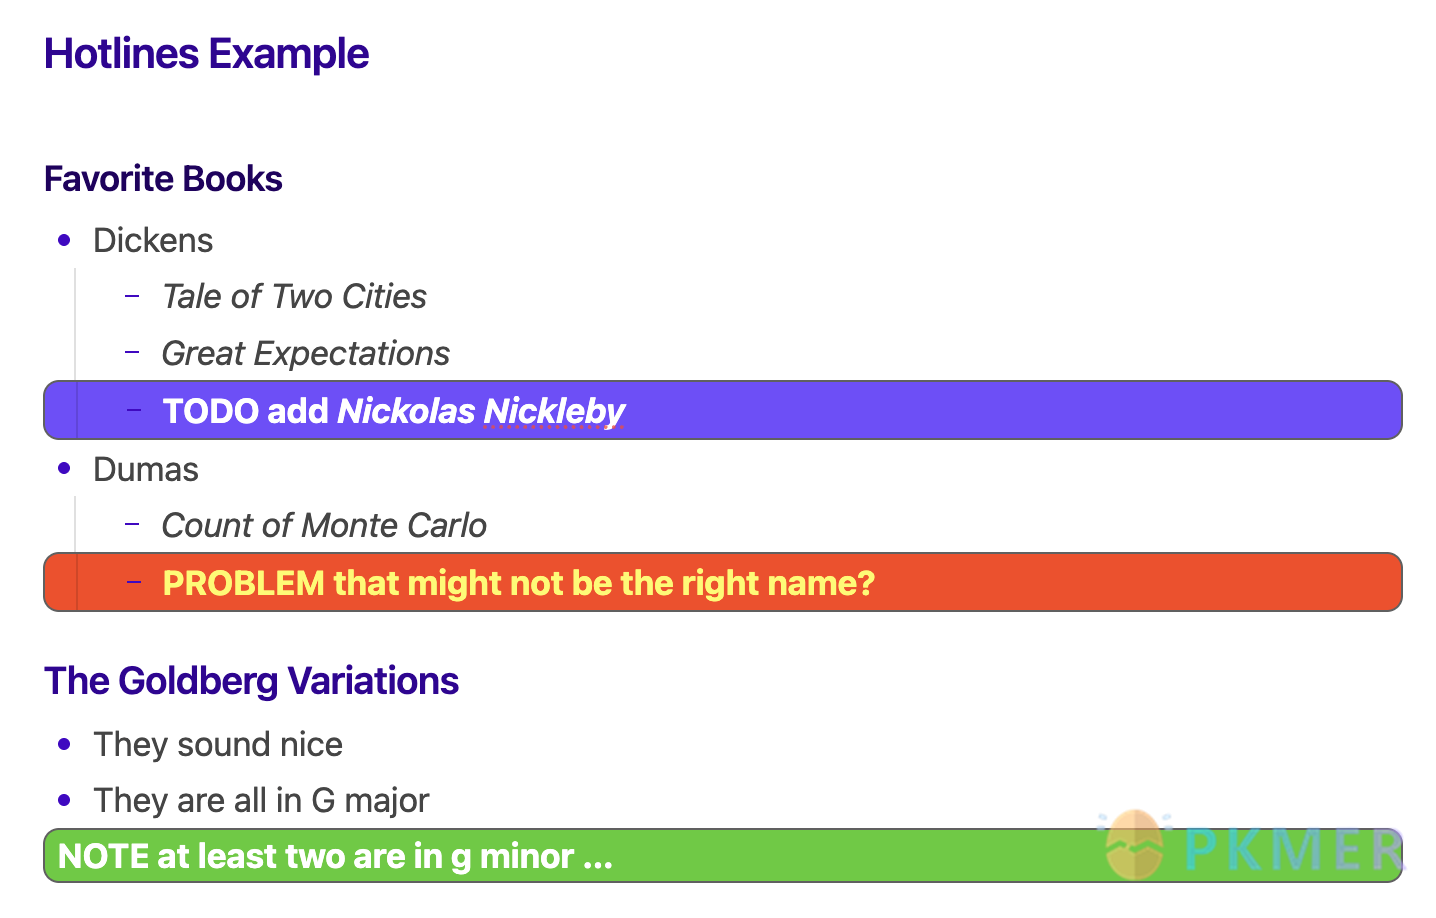Click the purple TODO highlighted line
The width and height of the screenshot is (1436, 918).
pyautogui.click(x=723, y=410)
